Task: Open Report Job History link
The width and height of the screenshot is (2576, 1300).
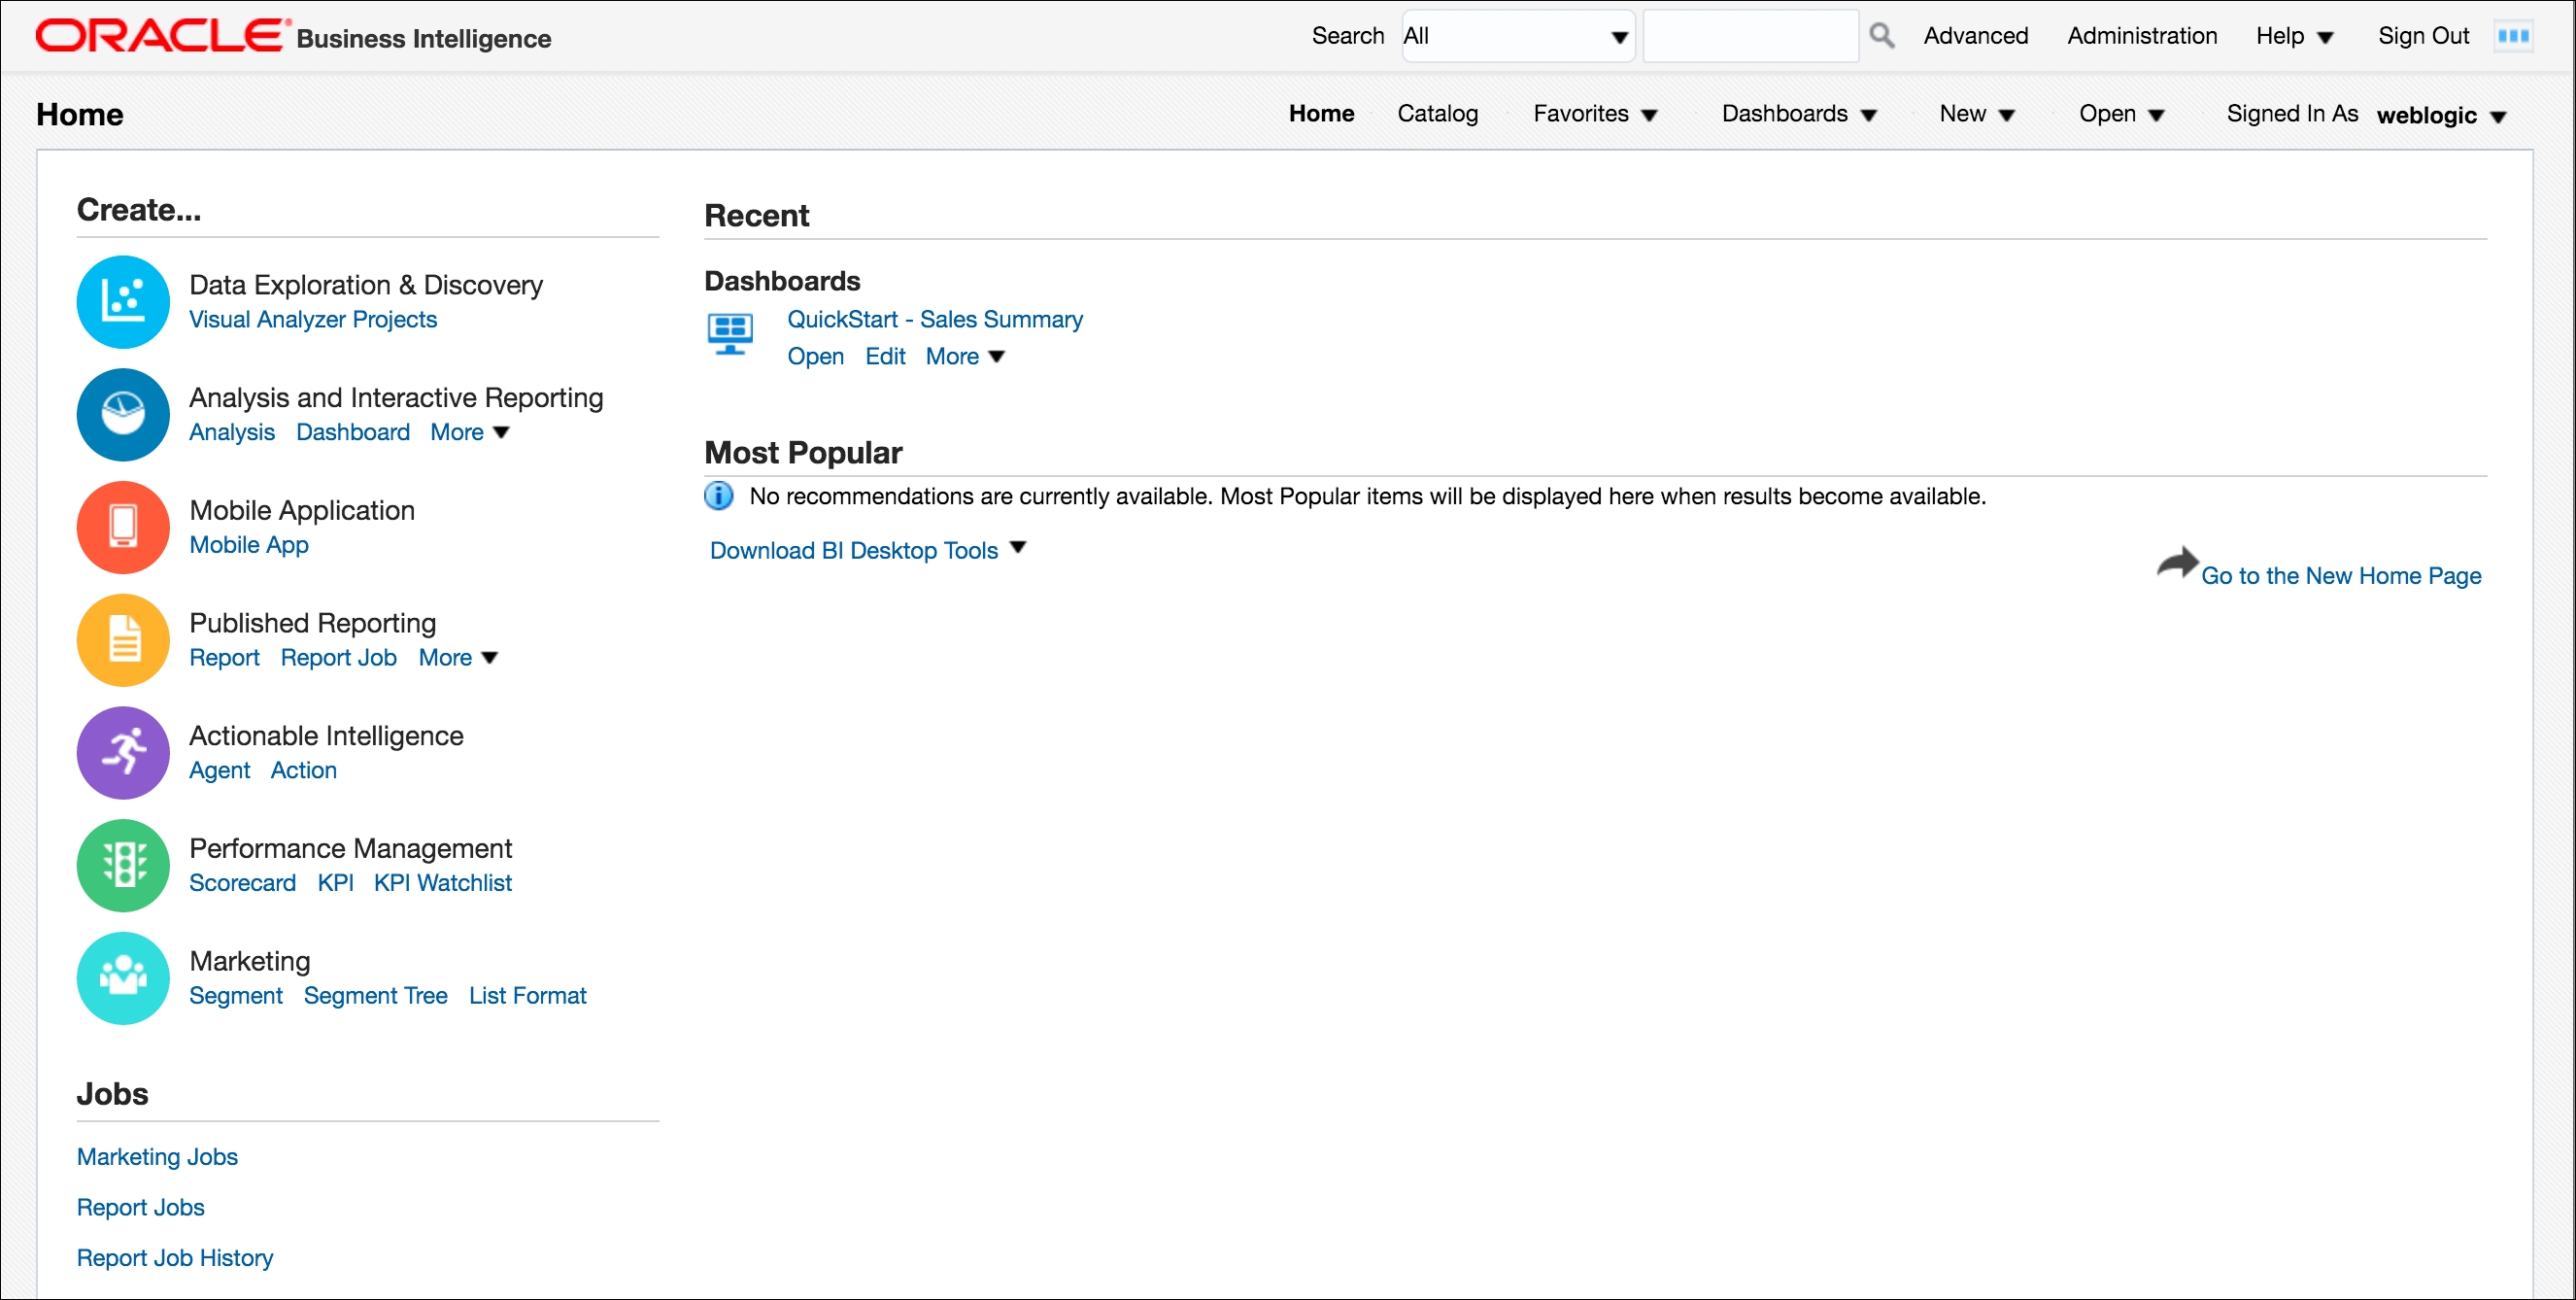Action: click(x=175, y=1258)
